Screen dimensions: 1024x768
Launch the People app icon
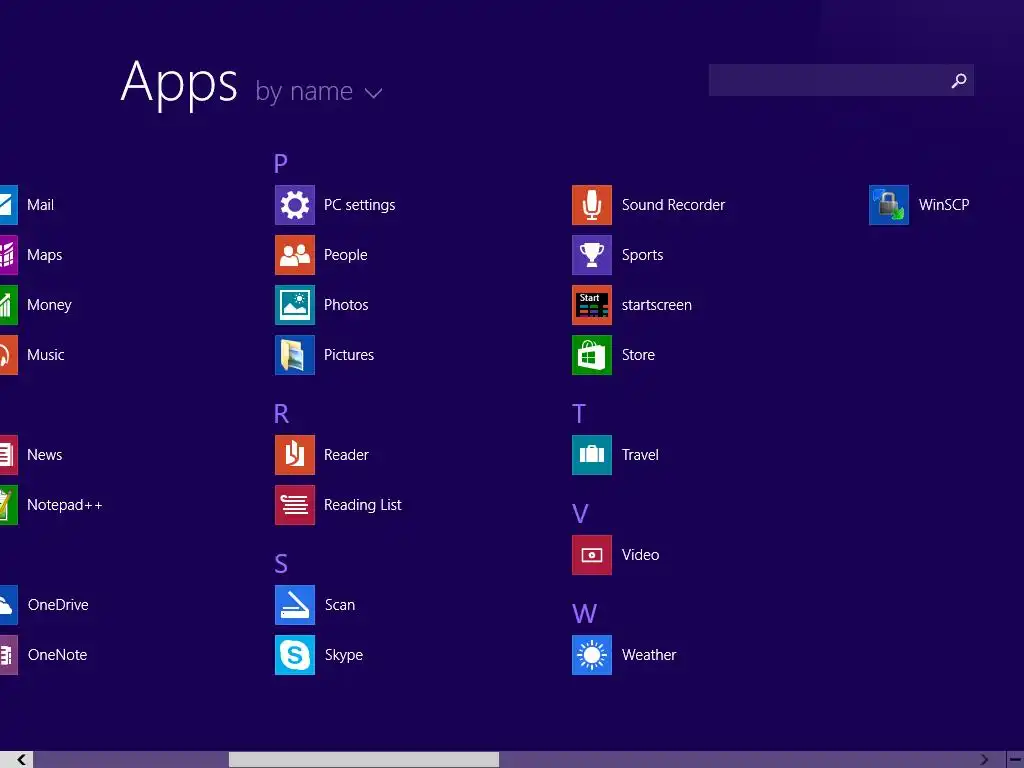295,255
